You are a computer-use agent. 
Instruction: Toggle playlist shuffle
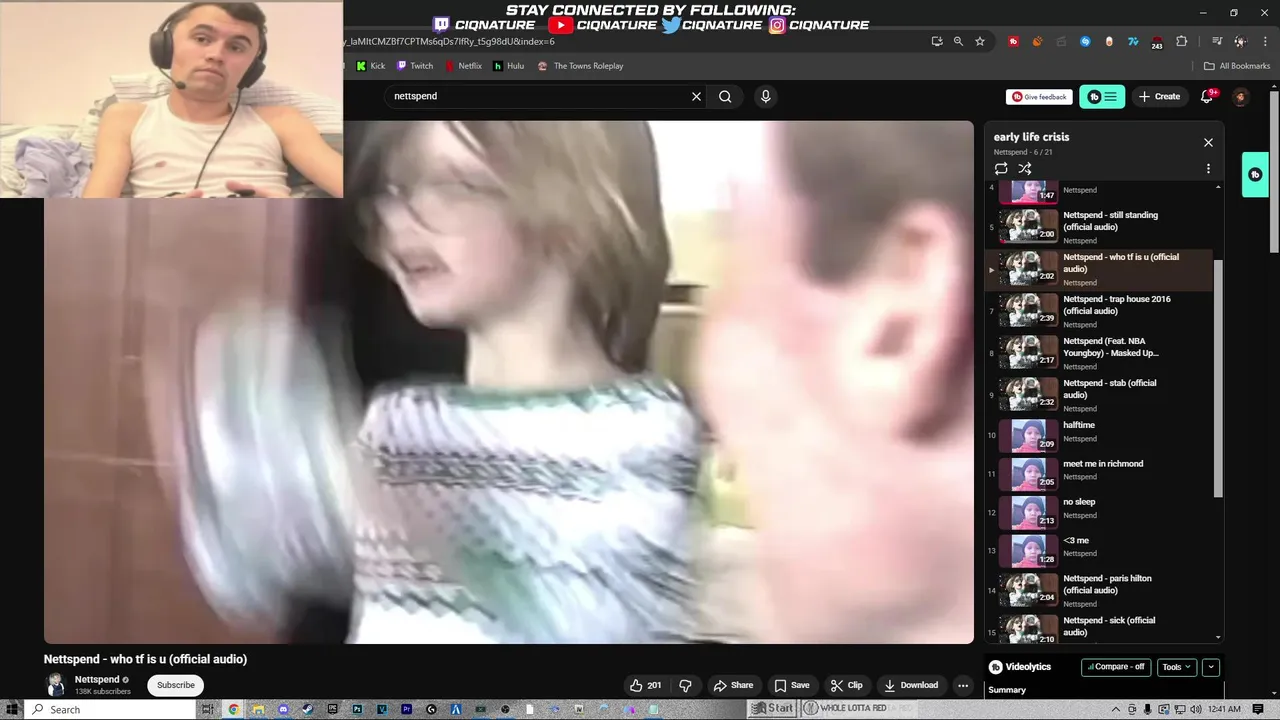pos(1025,169)
